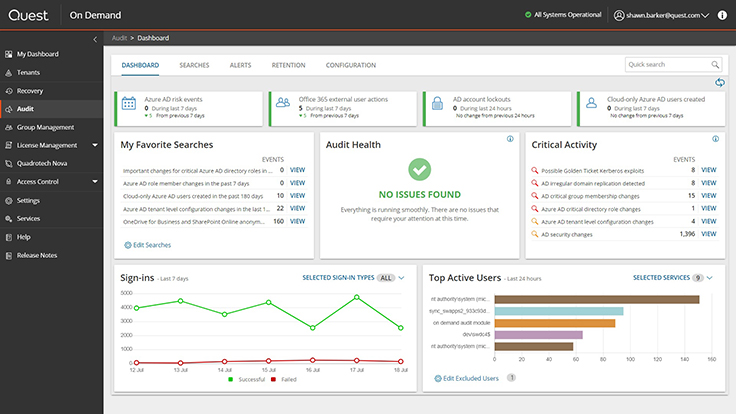Switch to the Dashboard tab
Screen dimensions: 736x414
tap(140, 65)
